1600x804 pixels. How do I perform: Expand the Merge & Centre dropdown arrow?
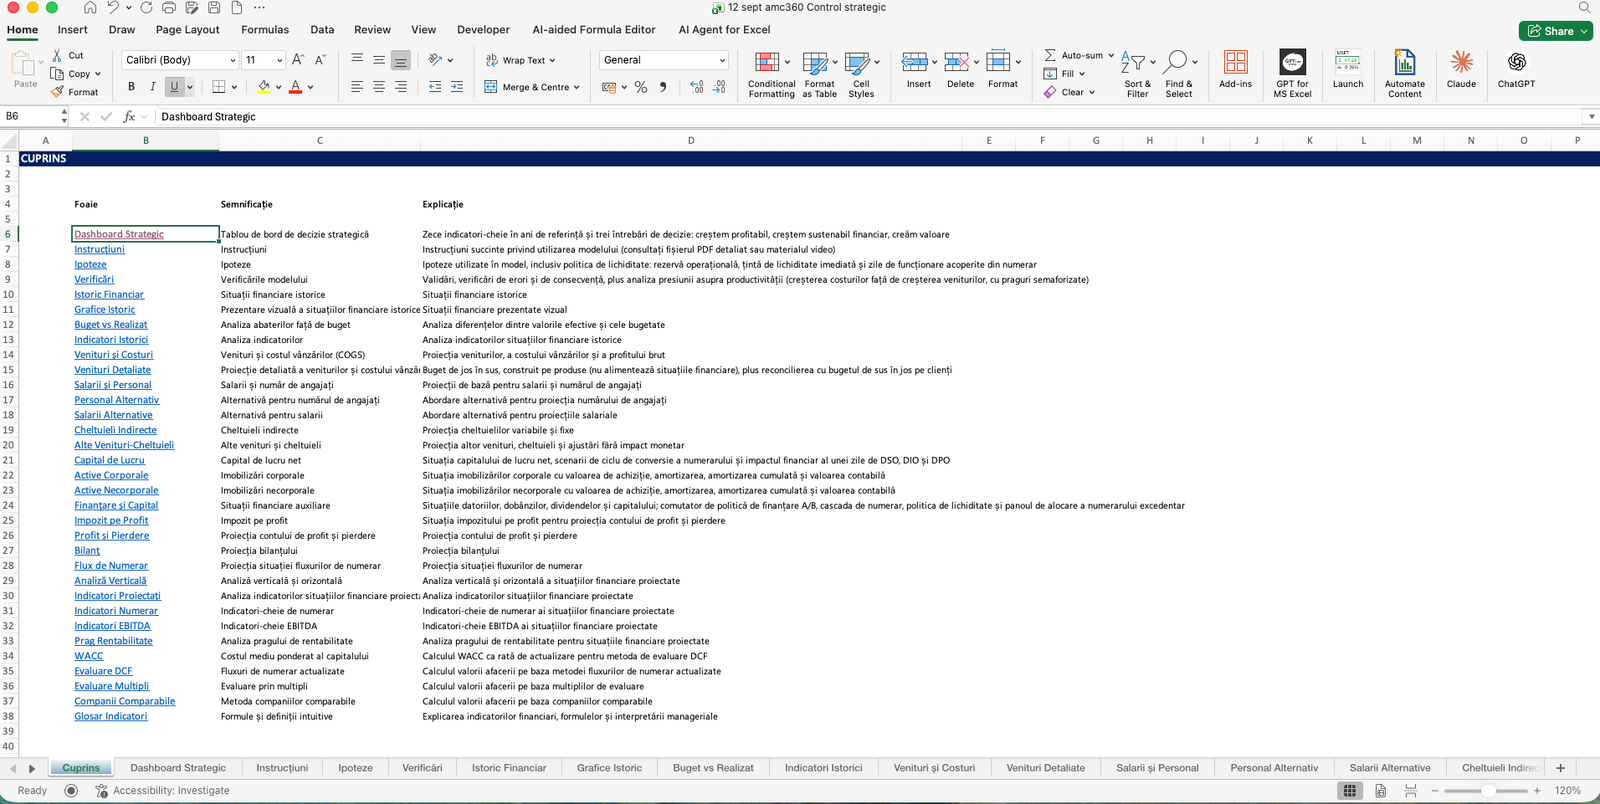[576, 87]
